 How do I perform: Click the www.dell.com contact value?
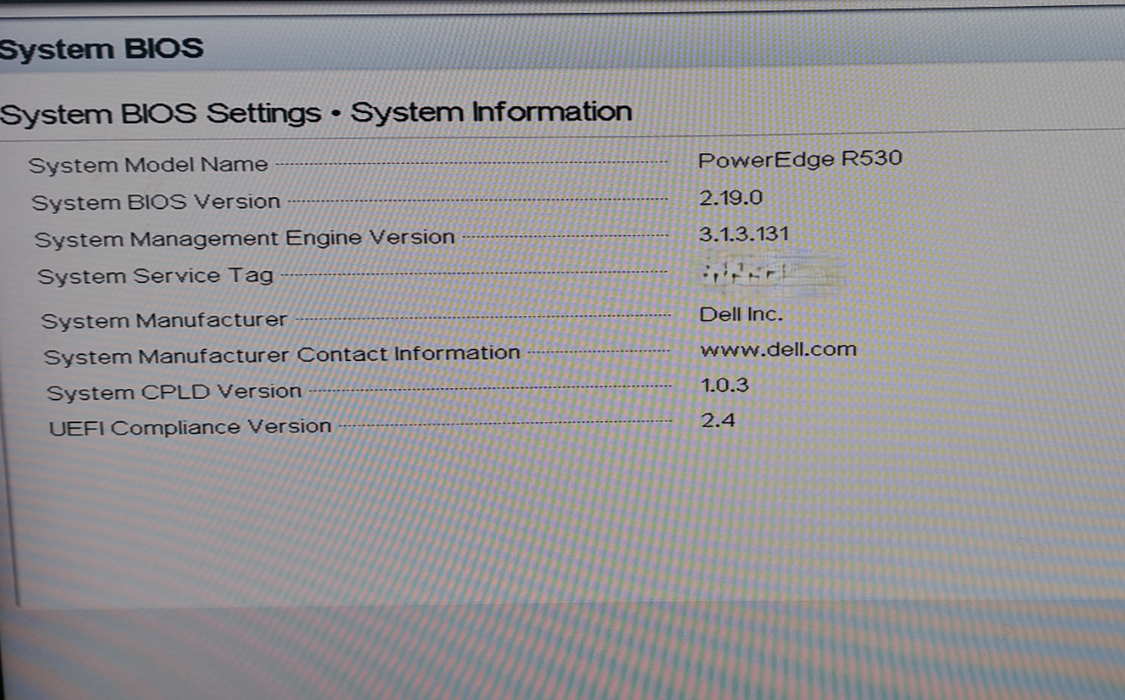point(778,349)
